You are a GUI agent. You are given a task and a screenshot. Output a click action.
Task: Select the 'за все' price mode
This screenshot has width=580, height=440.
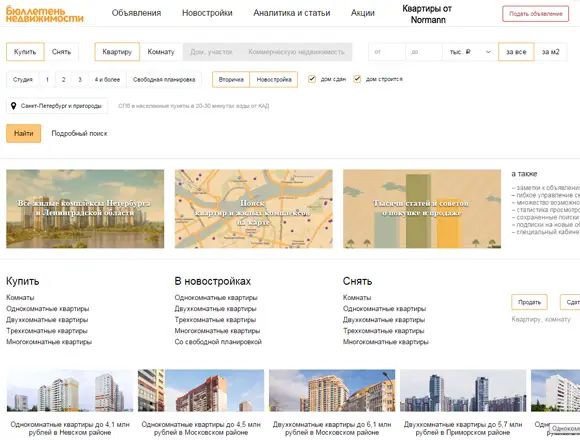(x=516, y=52)
